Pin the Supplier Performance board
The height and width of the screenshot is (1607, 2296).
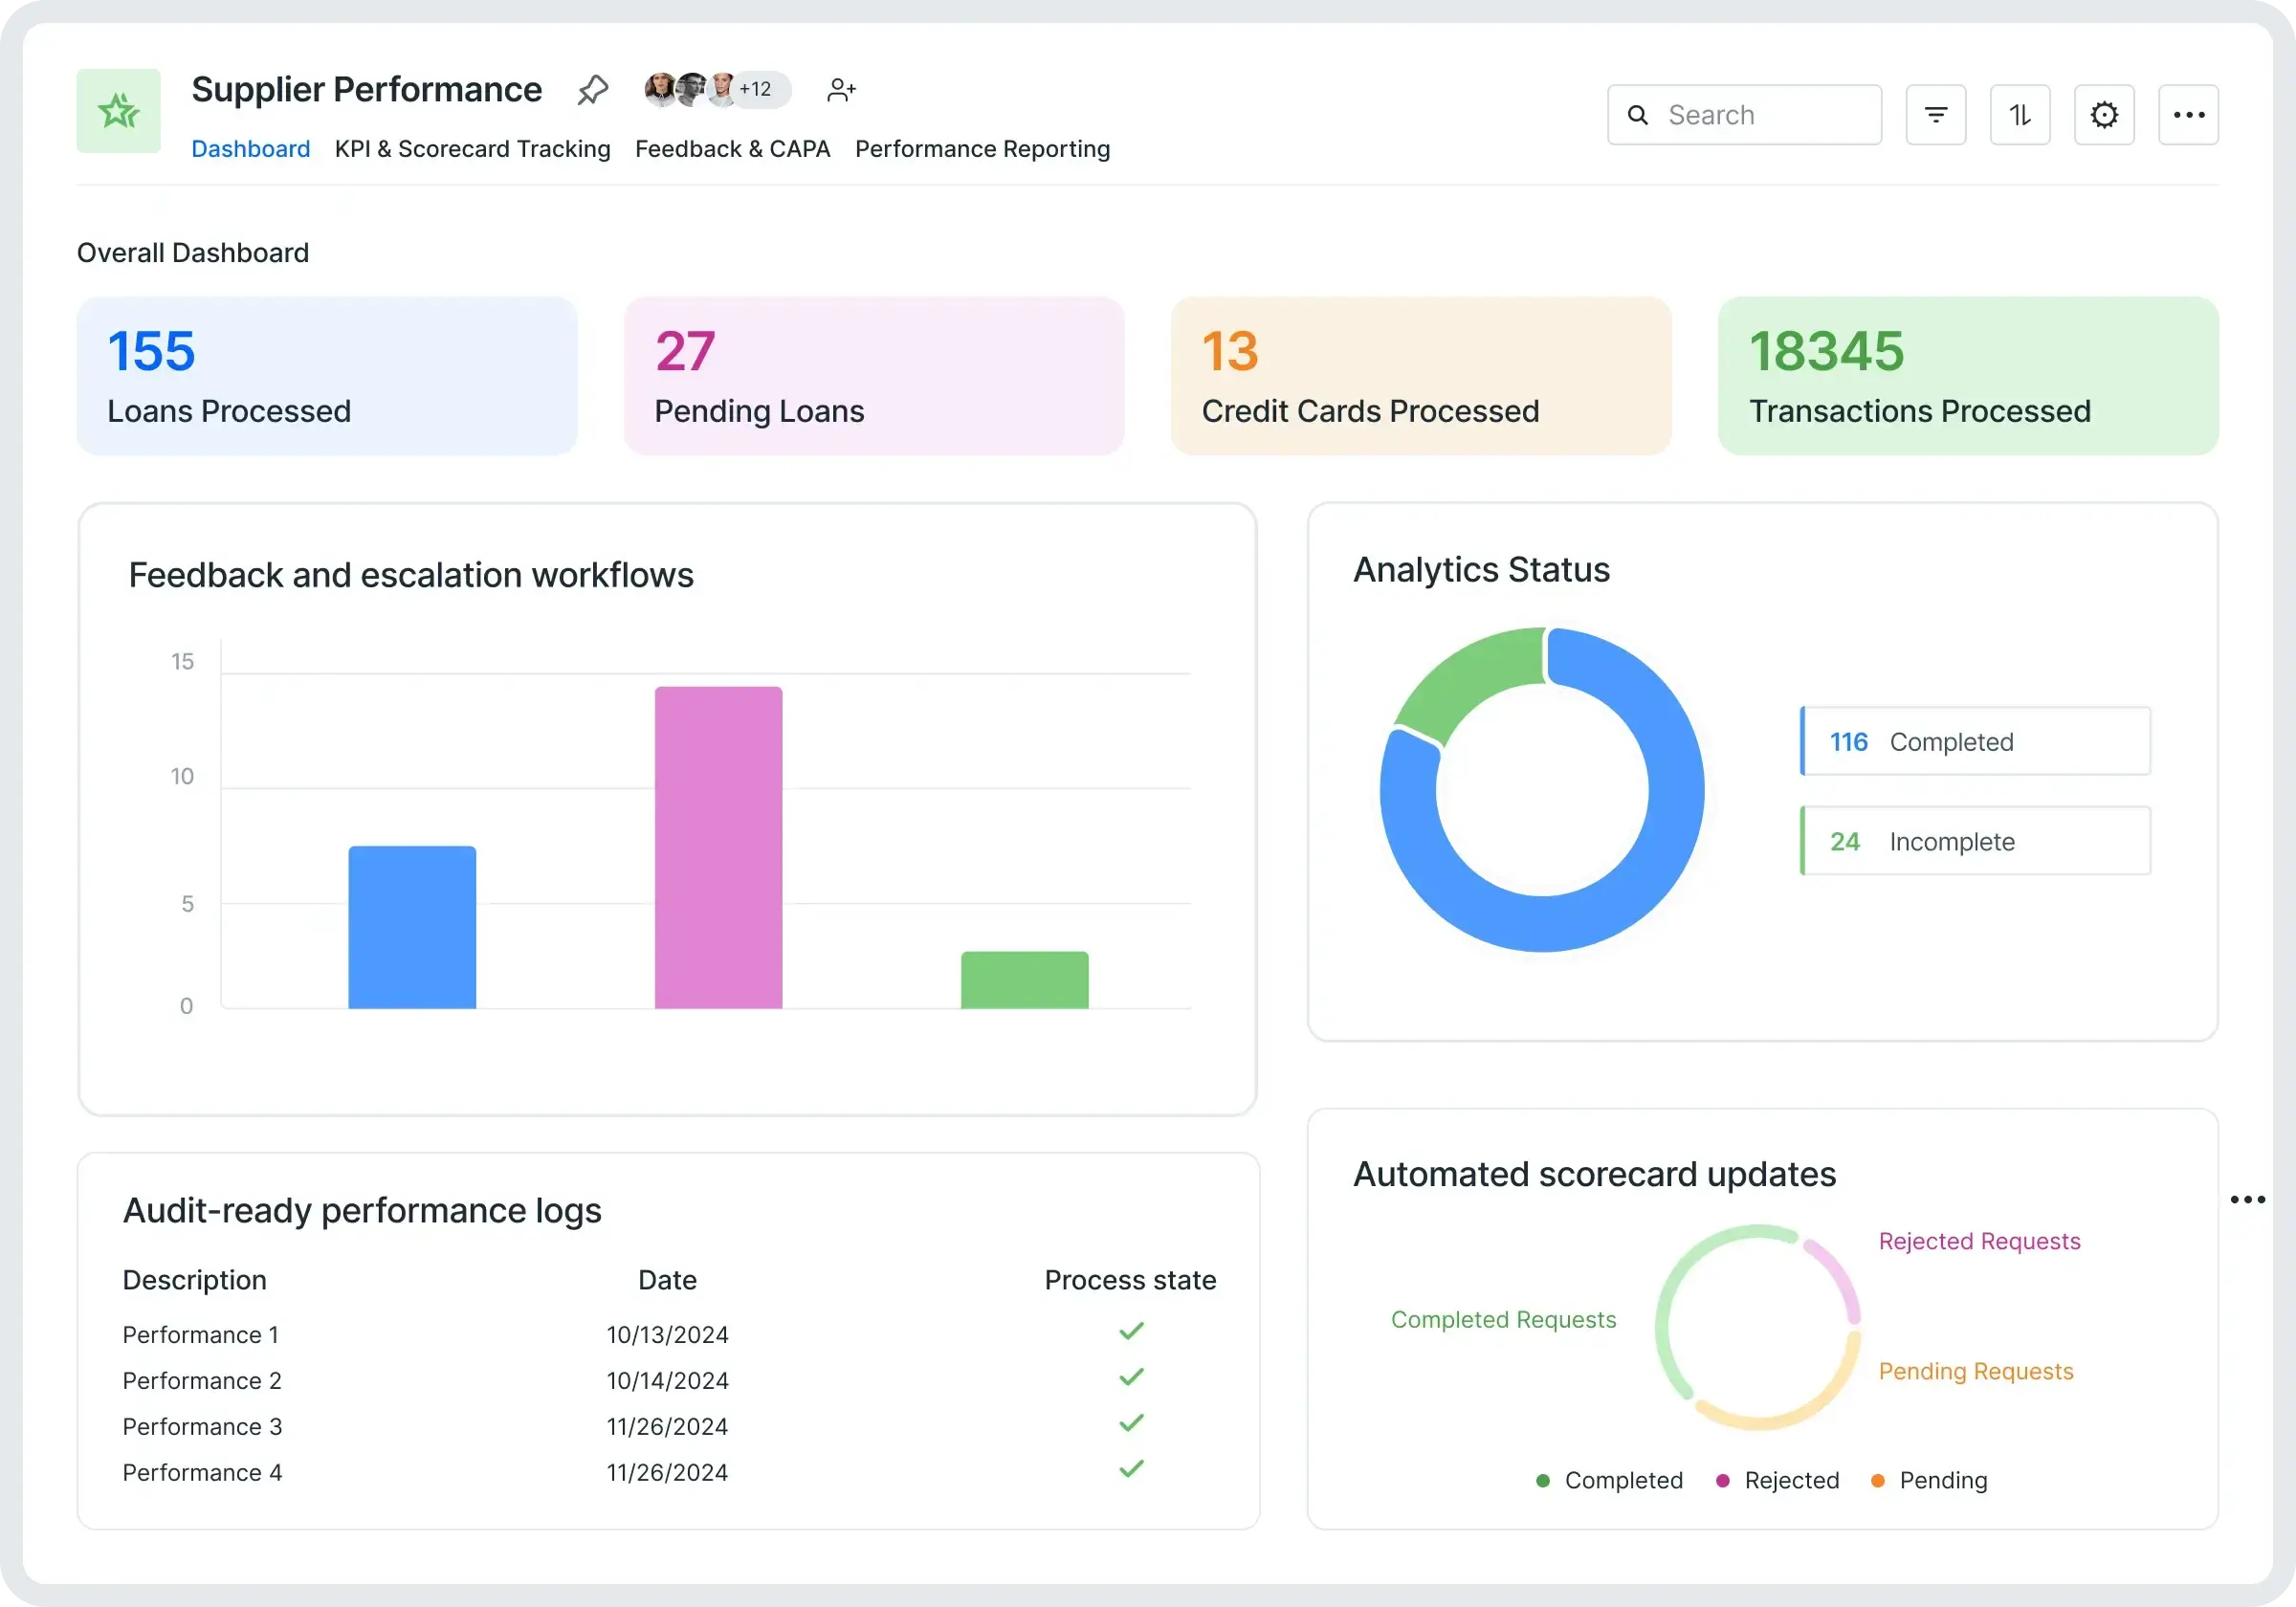click(x=592, y=90)
